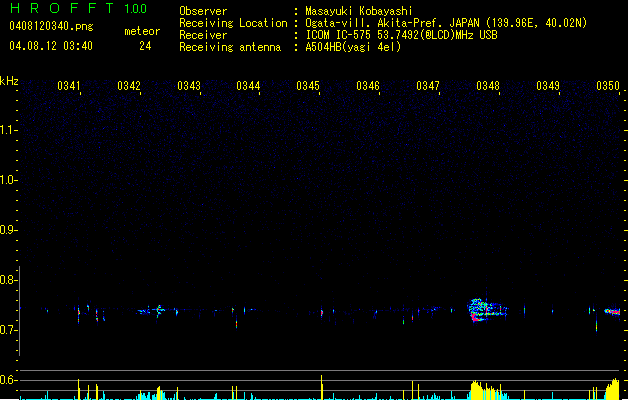Click the 0348 time marker
629x400 pixels.
(488, 86)
